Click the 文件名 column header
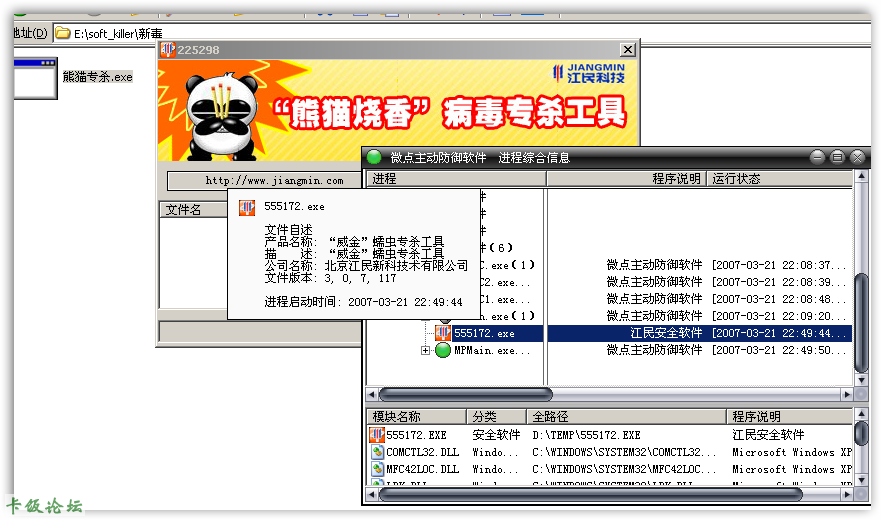Viewport: 882px width, 521px height. [194, 210]
